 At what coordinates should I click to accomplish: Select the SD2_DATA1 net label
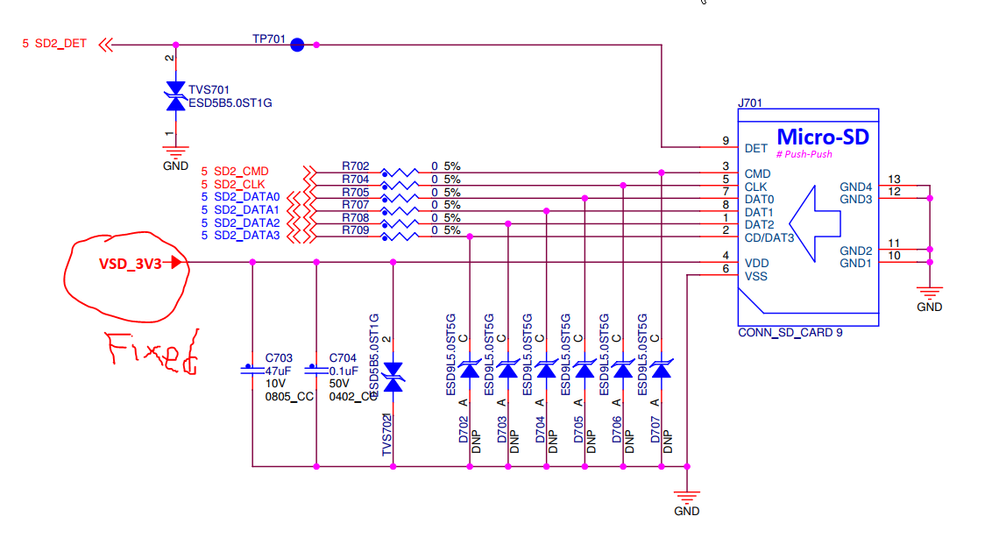click(247, 210)
